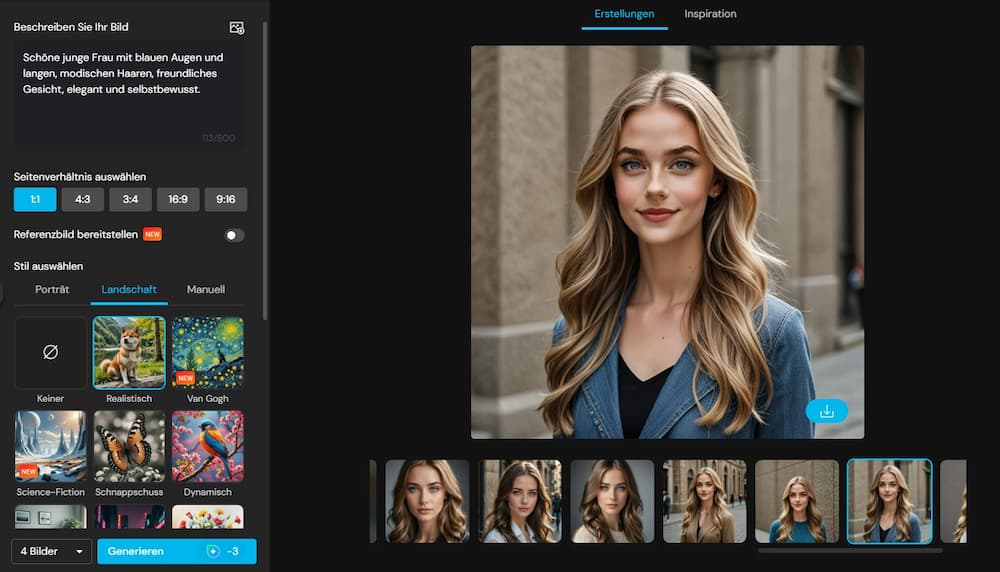The width and height of the screenshot is (1000, 572).
Task: Click the Stil auswählen heading
Action: pos(48,266)
